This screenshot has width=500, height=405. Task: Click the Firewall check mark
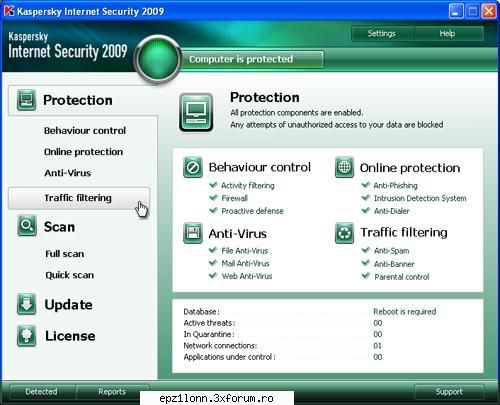coord(213,197)
